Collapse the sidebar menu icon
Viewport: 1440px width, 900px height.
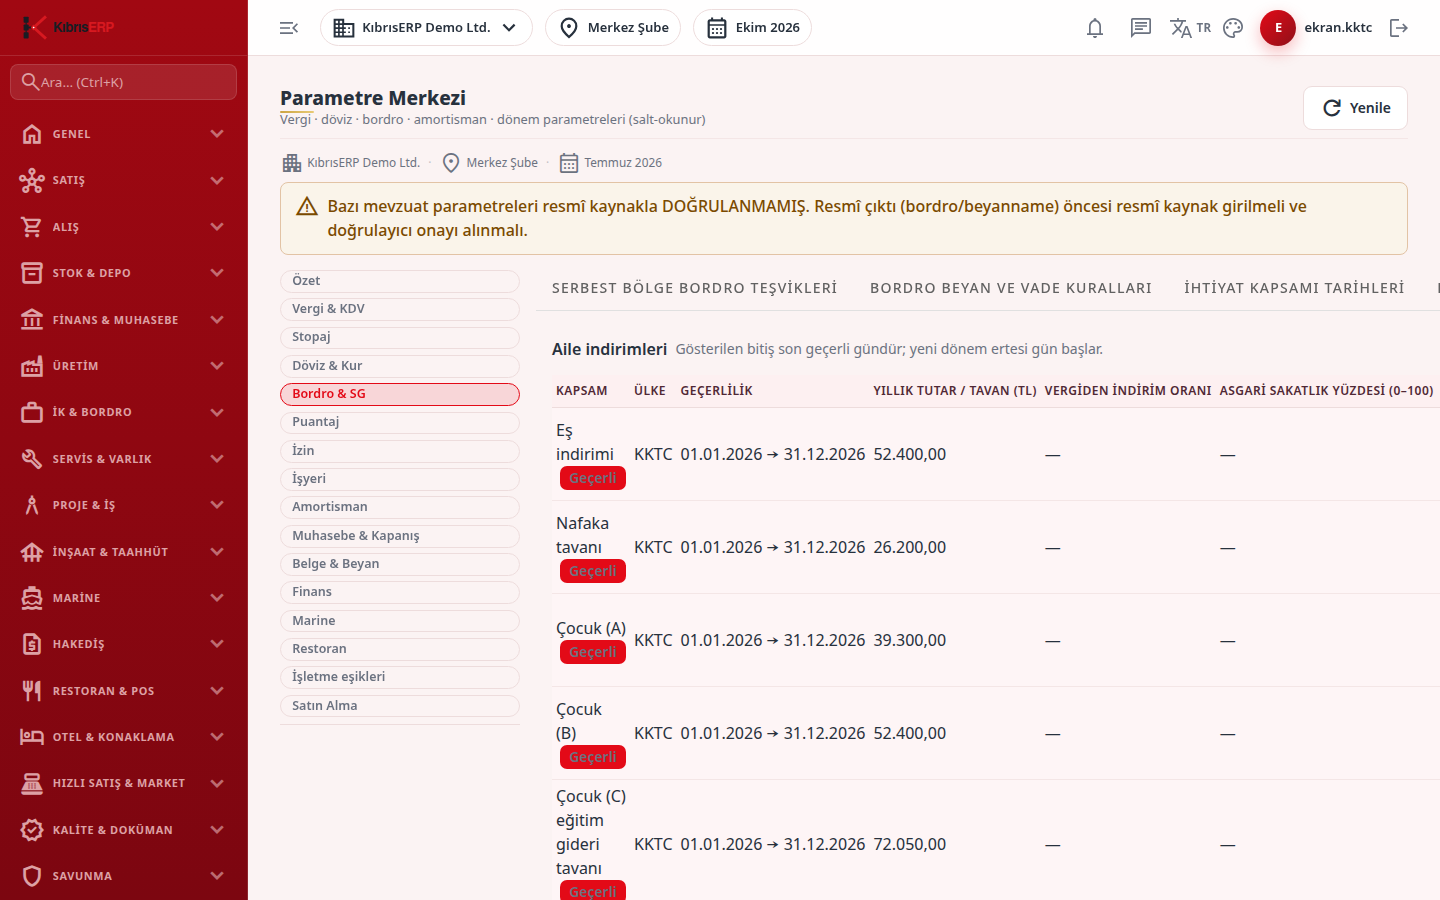289,28
